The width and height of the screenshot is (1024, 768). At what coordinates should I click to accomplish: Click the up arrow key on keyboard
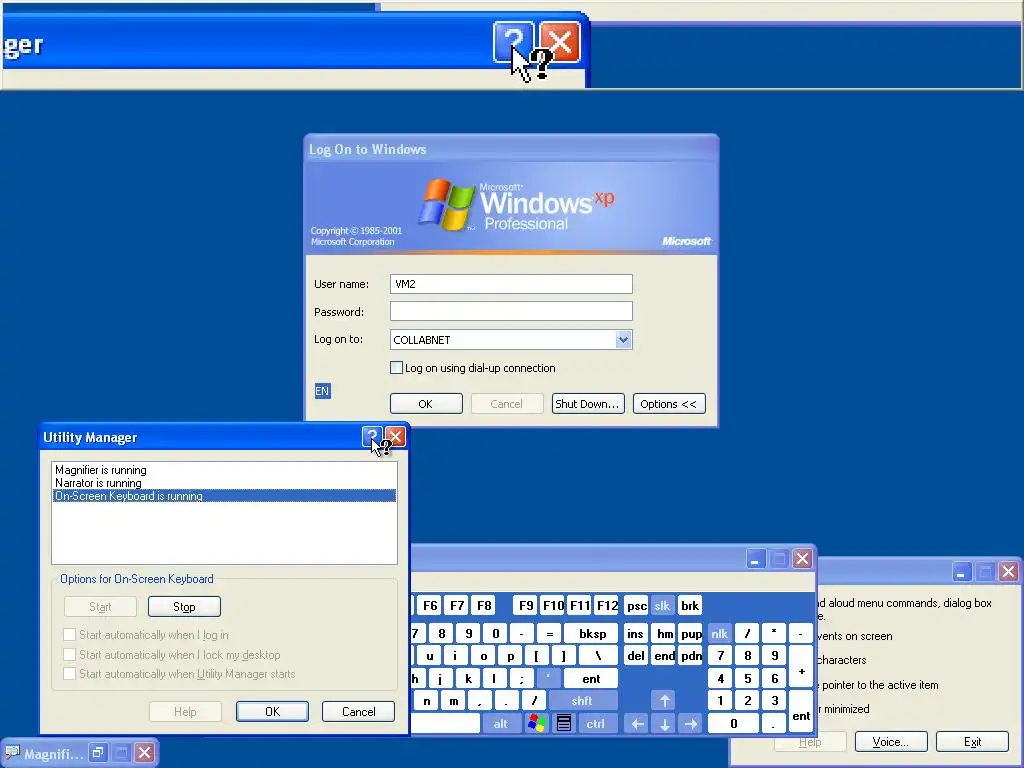(664, 701)
